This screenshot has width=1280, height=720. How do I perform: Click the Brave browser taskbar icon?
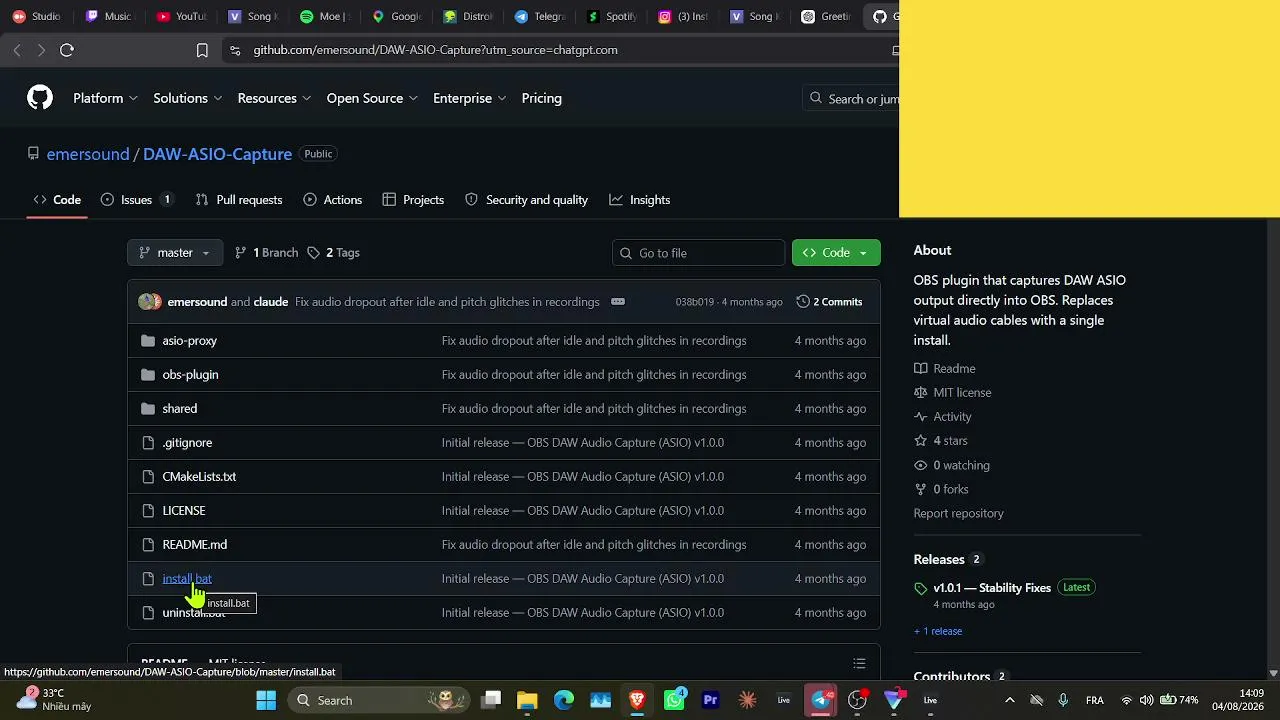pyautogui.click(x=637, y=700)
